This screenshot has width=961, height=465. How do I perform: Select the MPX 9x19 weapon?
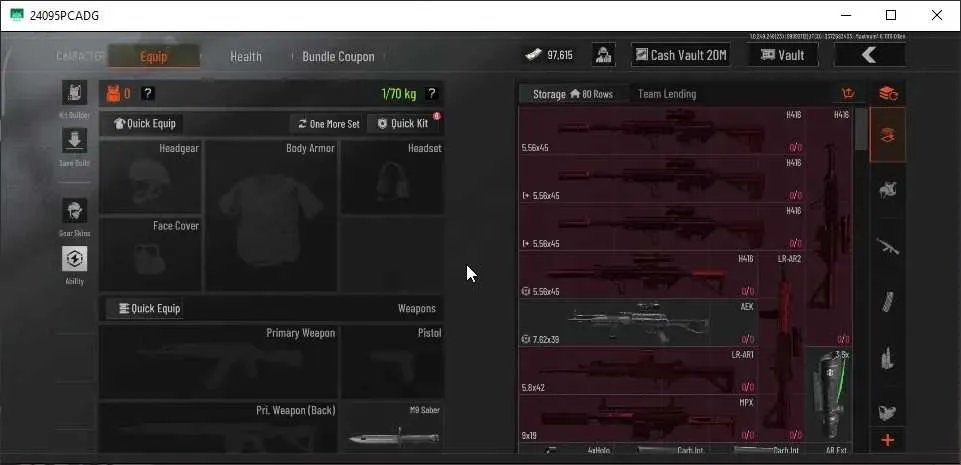(x=638, y=418)
